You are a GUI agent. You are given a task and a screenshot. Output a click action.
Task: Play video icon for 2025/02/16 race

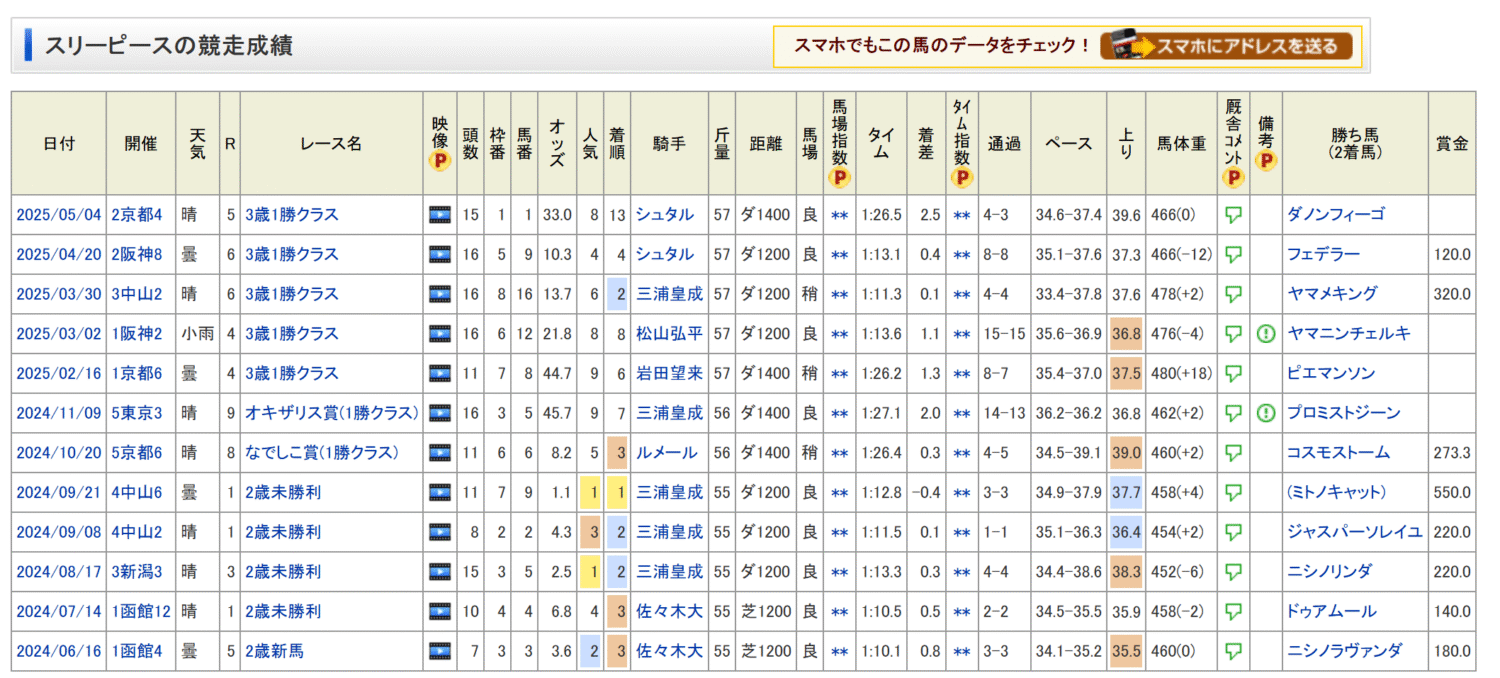coord(440,374)
